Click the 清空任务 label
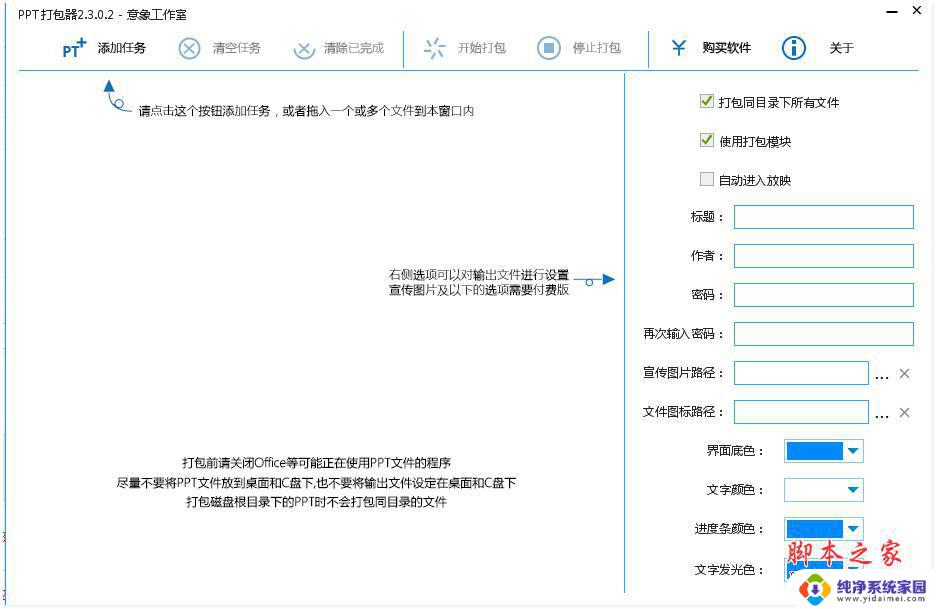The image size is (936, 609). coord(236,48)
